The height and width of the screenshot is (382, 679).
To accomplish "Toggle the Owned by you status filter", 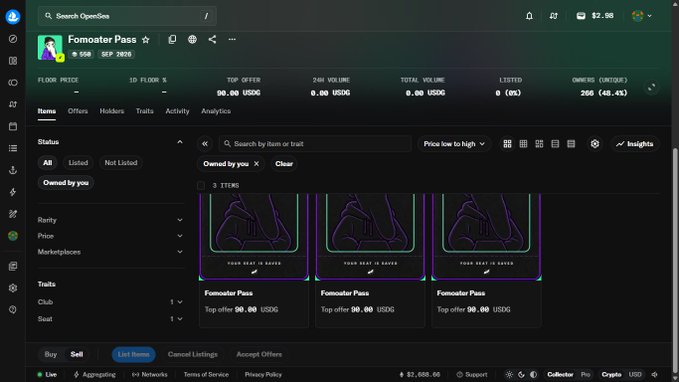I will coord(66,183).
